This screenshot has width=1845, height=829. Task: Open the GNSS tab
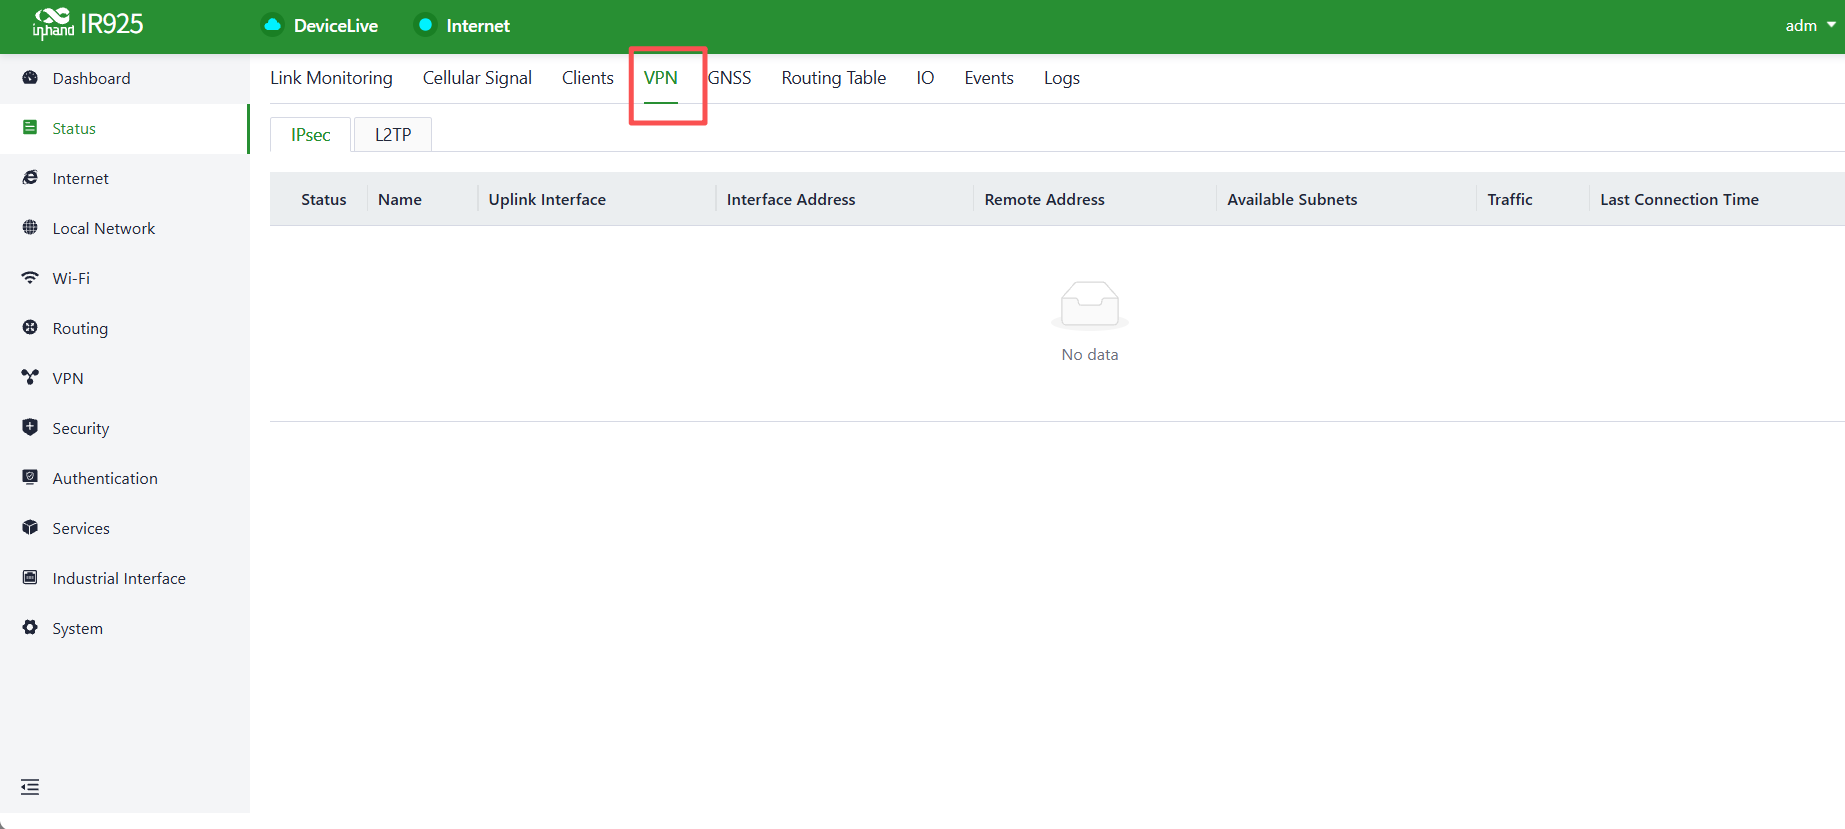pyautogui.click(x=730, y=78)
